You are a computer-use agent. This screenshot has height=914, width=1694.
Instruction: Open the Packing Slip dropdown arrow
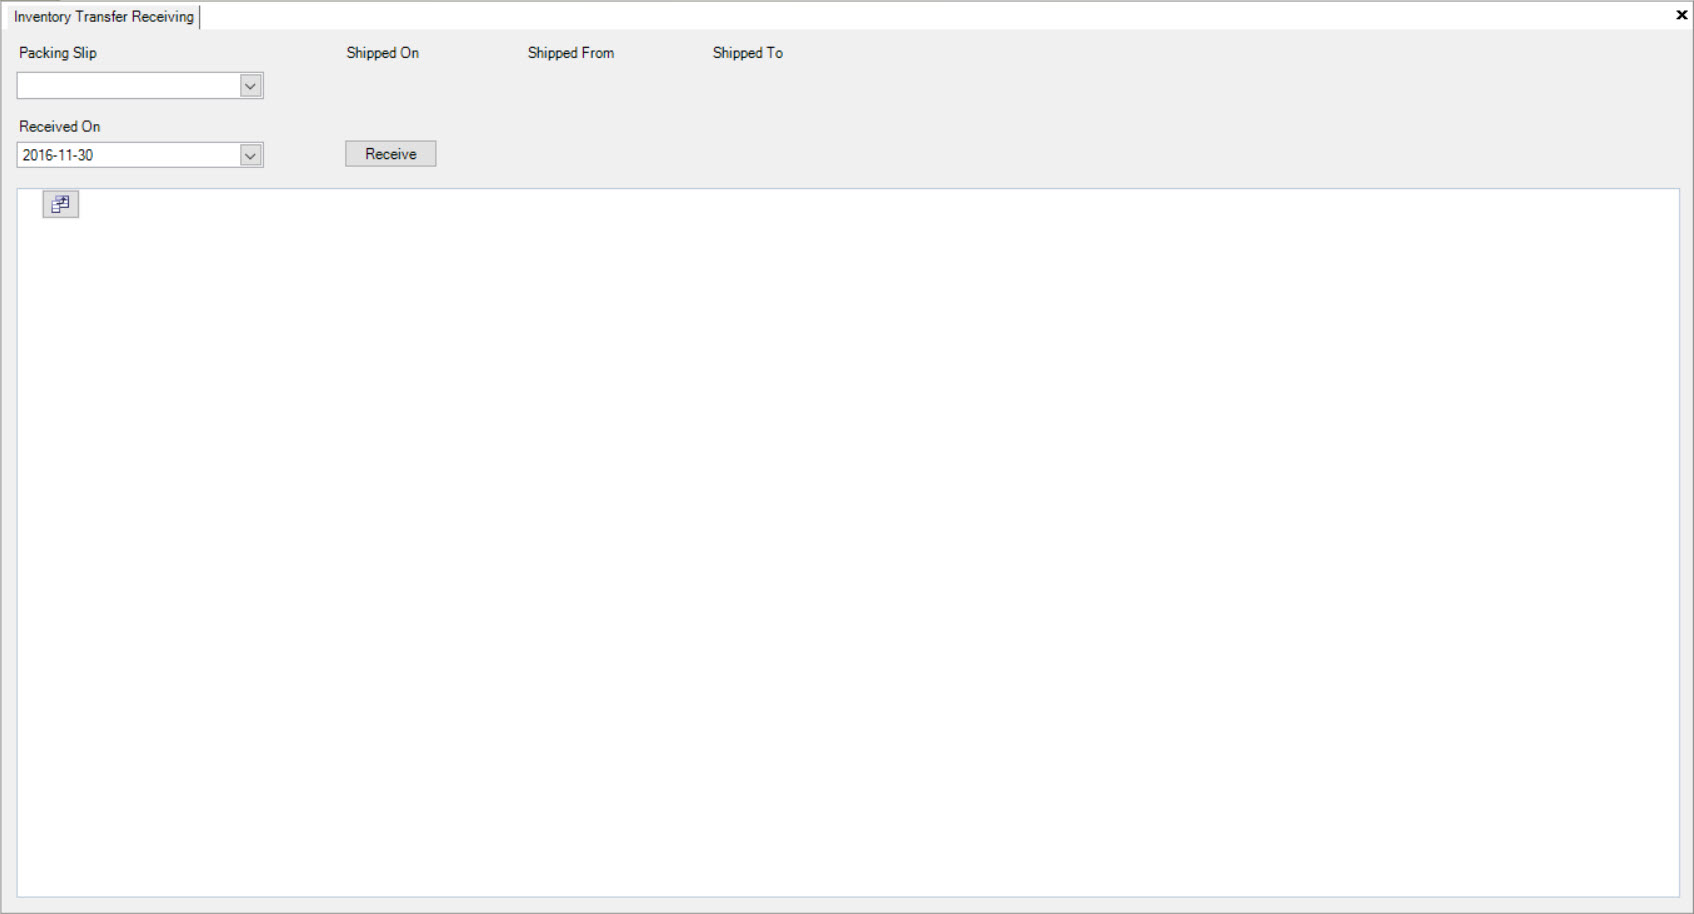tap(250, 86)
